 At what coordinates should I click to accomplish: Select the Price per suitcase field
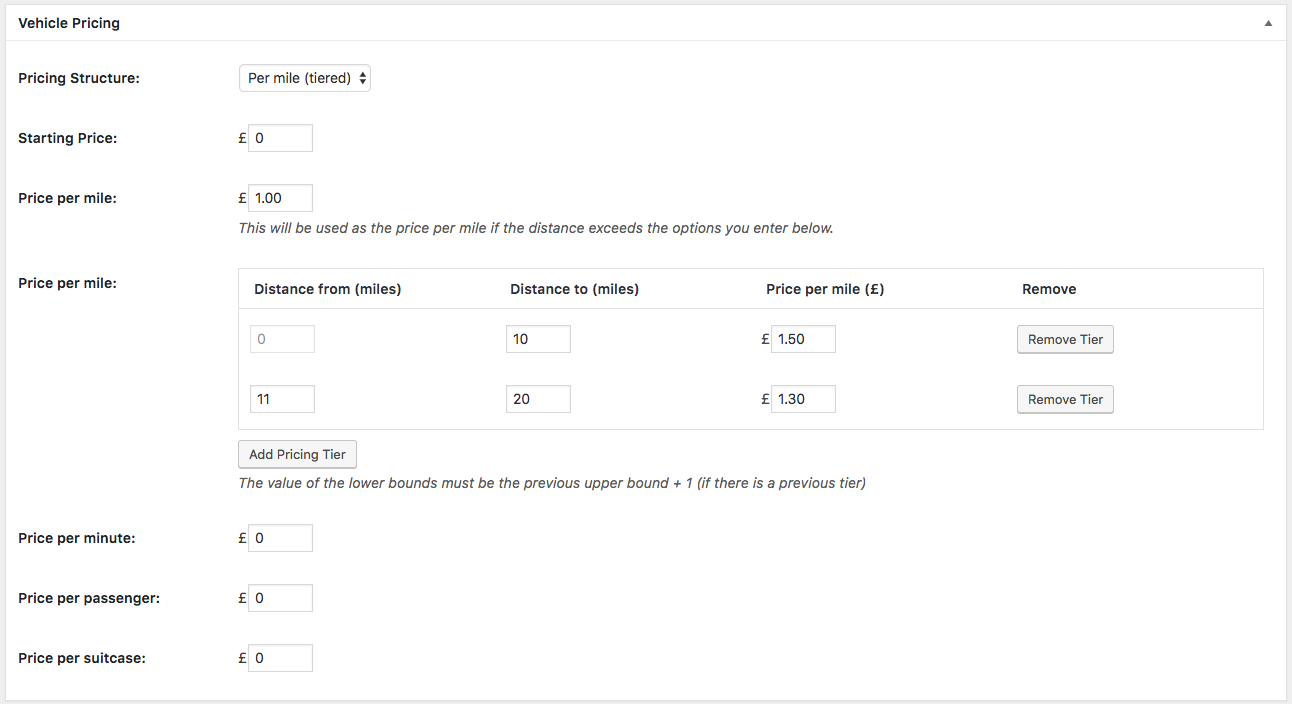click(280, 657)
